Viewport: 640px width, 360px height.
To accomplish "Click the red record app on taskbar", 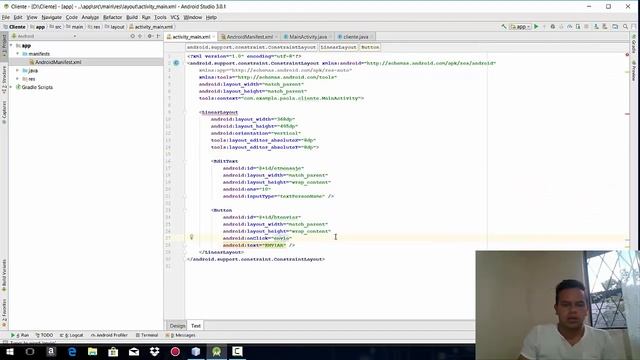I will tap(175, 351).
